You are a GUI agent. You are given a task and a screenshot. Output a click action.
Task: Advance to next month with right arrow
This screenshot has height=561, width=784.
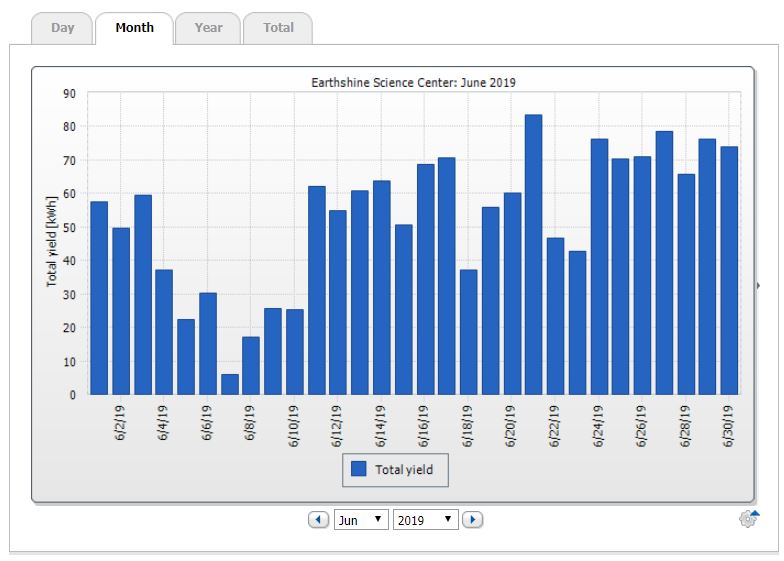click(x=473, y=520)
